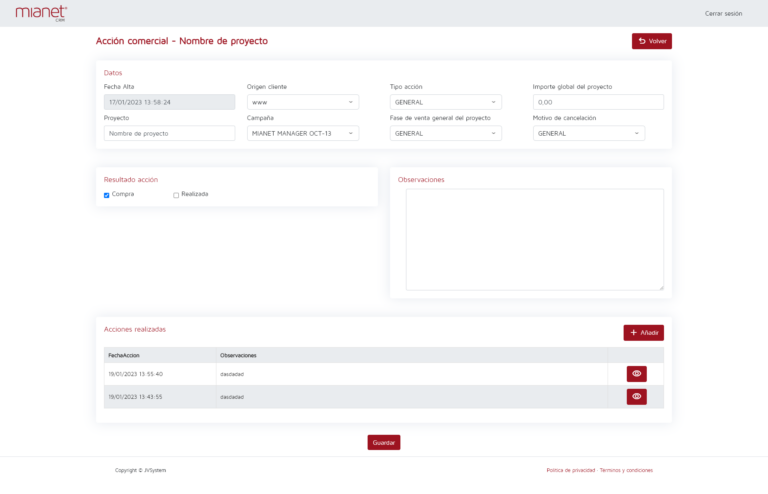Viewport: 768px width, 494px height.
Task: Enable the Realizada checkbox
Action: [x=176, y=195]
